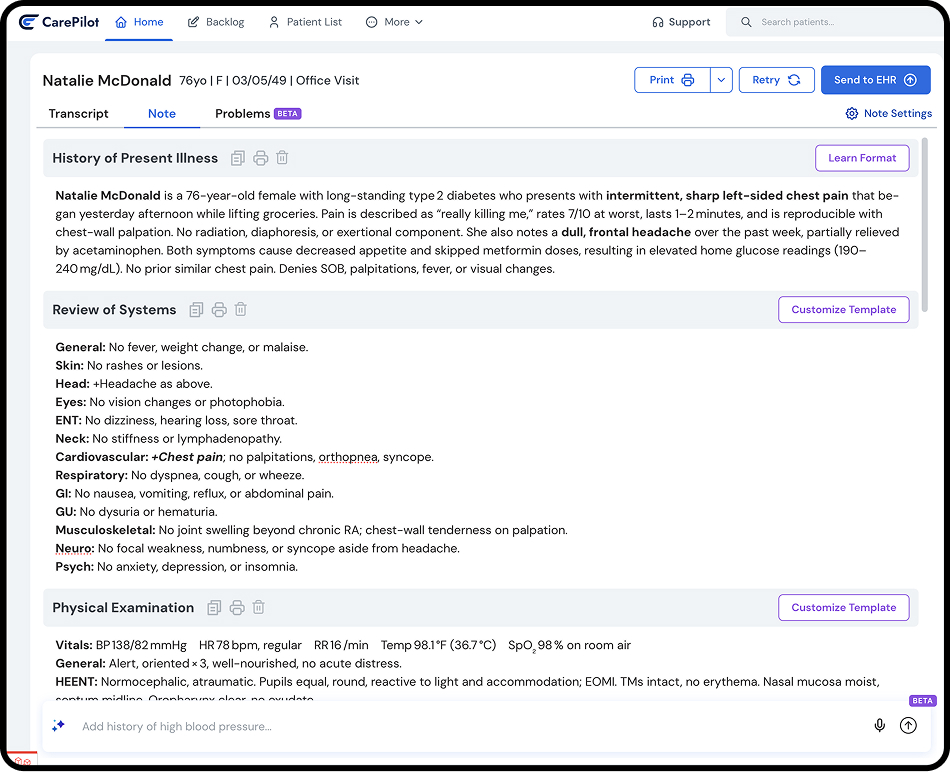Copy the History of Present Illness text
Viewport: 950px width, 772px height.
pos(237,157)
